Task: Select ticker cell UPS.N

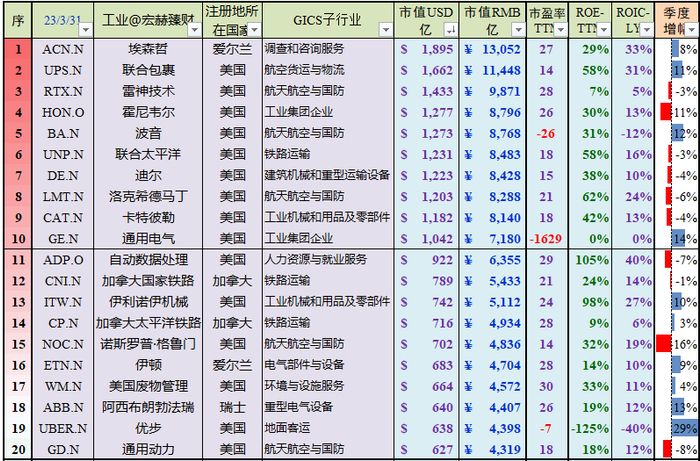Action: click(63, 70)
